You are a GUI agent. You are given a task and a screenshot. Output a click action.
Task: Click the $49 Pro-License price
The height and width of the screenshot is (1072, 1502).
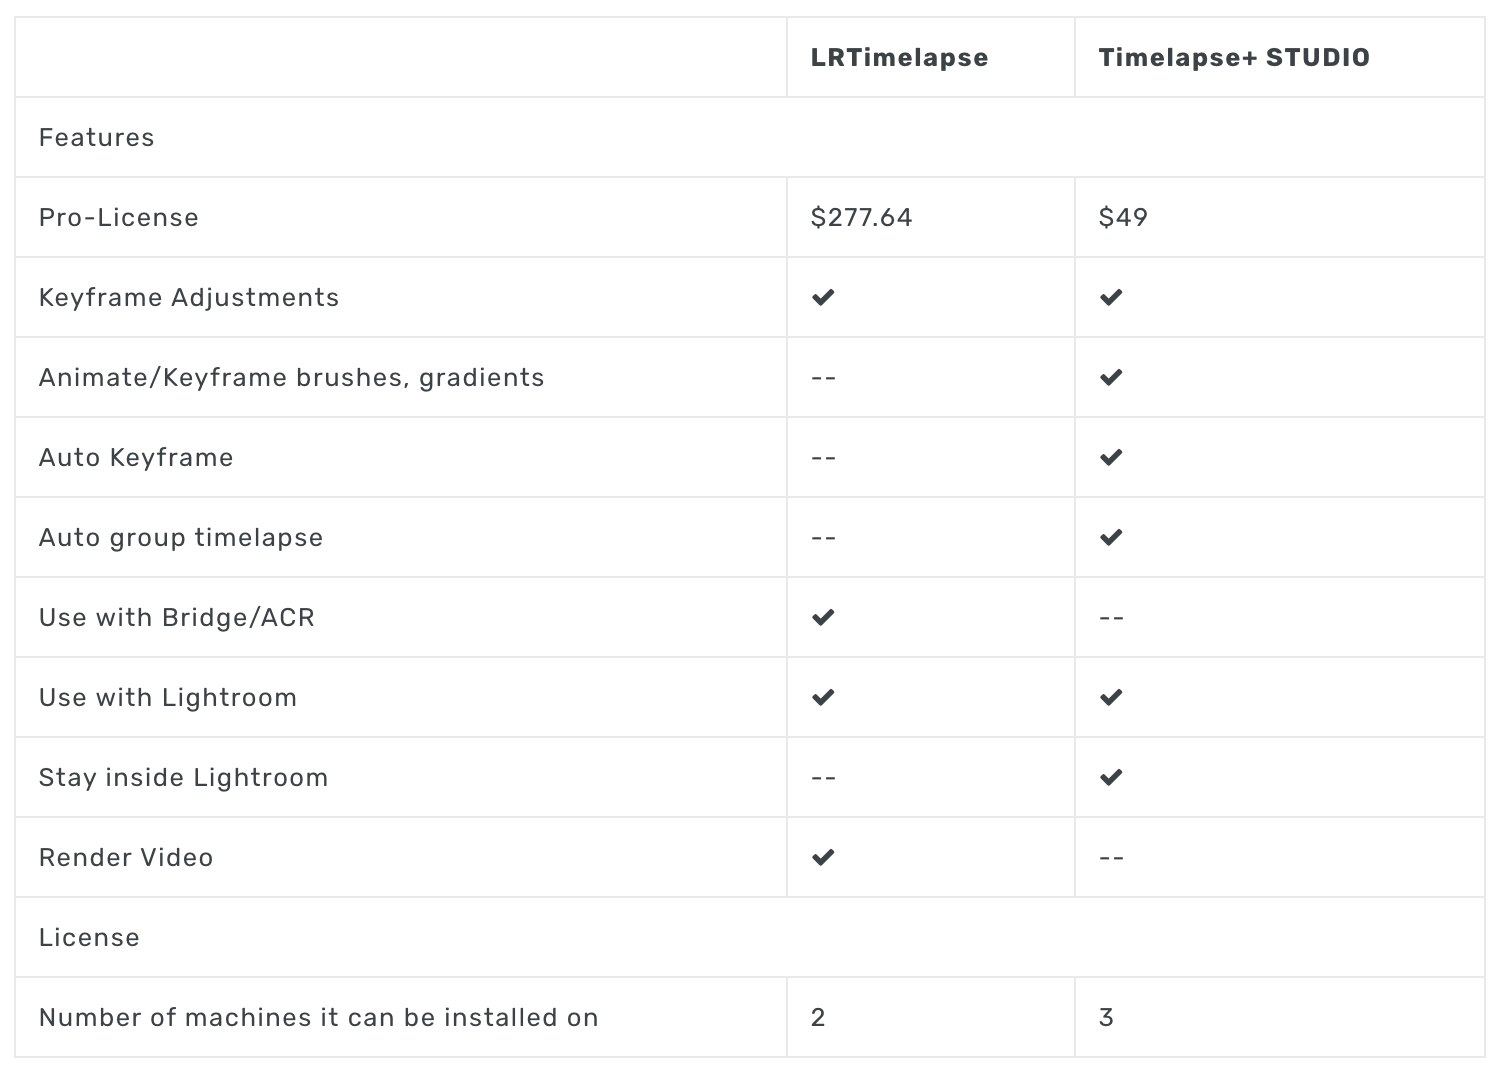pos(1123,217)
